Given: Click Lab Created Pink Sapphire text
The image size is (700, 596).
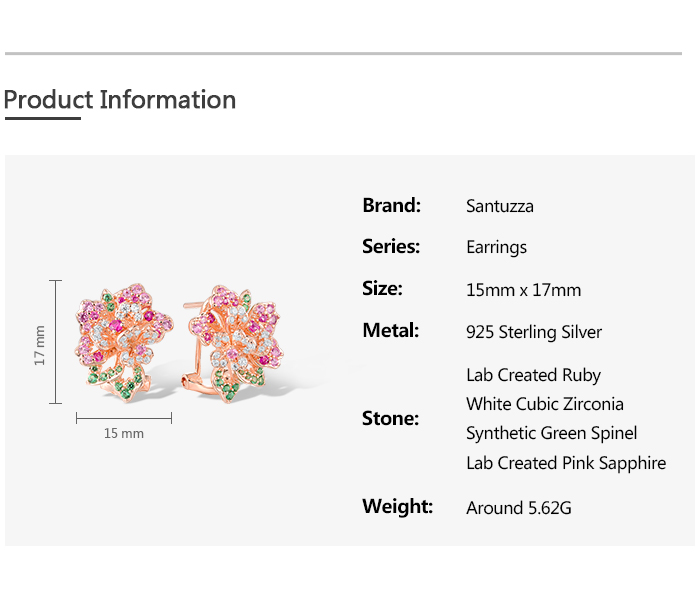Looking at the screenshot, I should [565, 462].
